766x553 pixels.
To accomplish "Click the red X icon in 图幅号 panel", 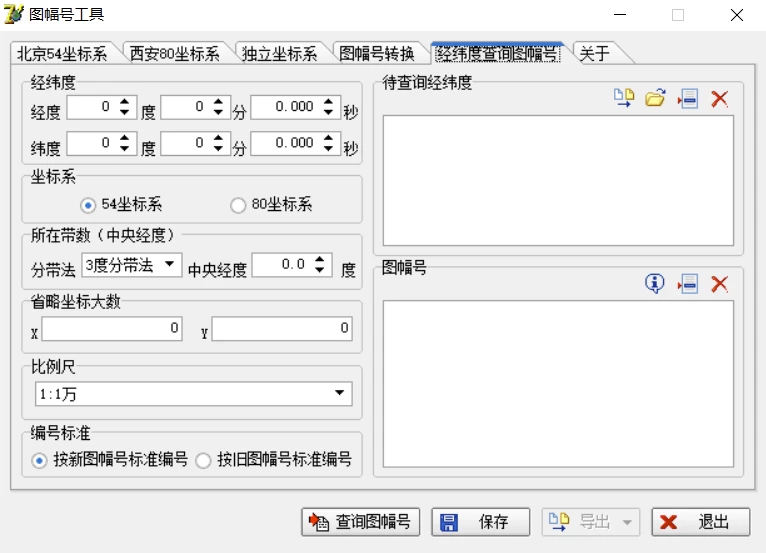I will 719,284.
